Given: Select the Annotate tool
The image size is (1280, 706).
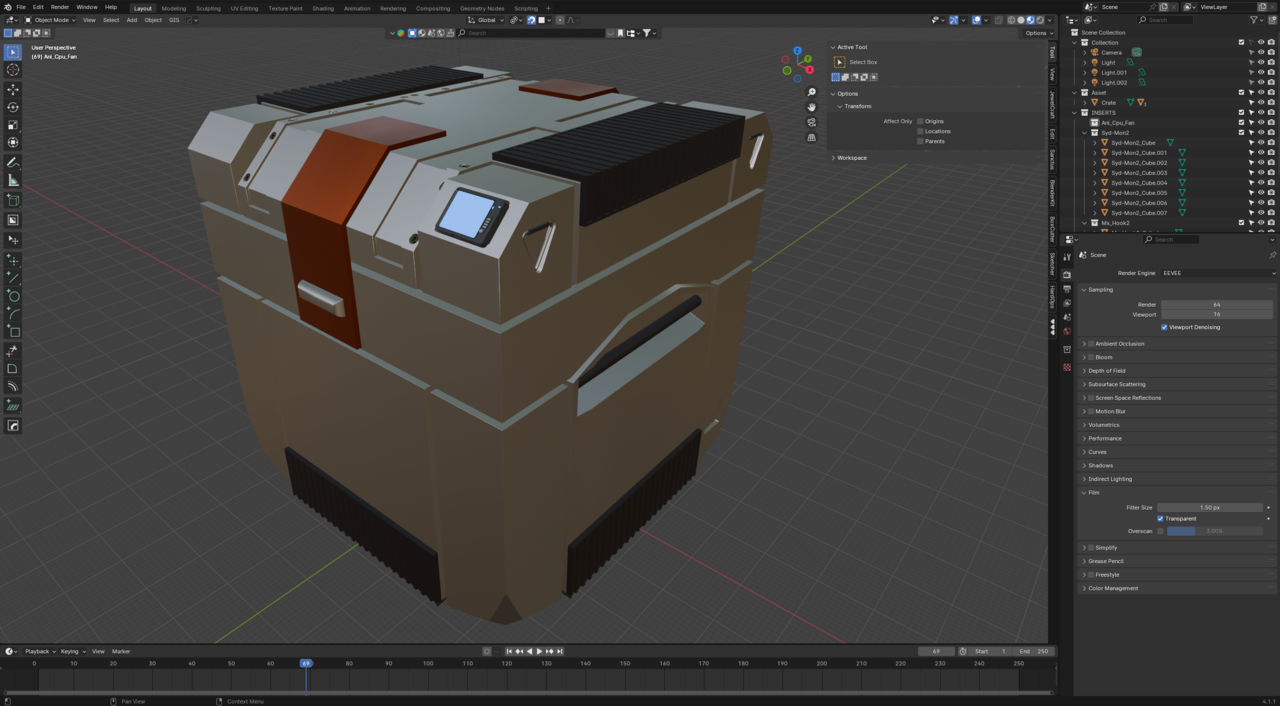Looking at the screenshot, I should 13,162.
